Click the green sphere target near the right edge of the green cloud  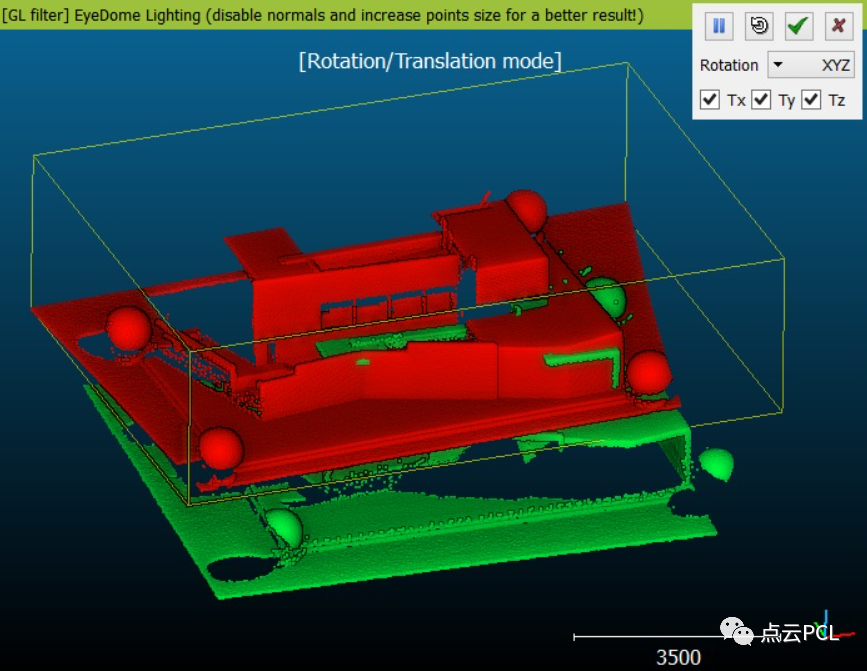tap(717, 463)
